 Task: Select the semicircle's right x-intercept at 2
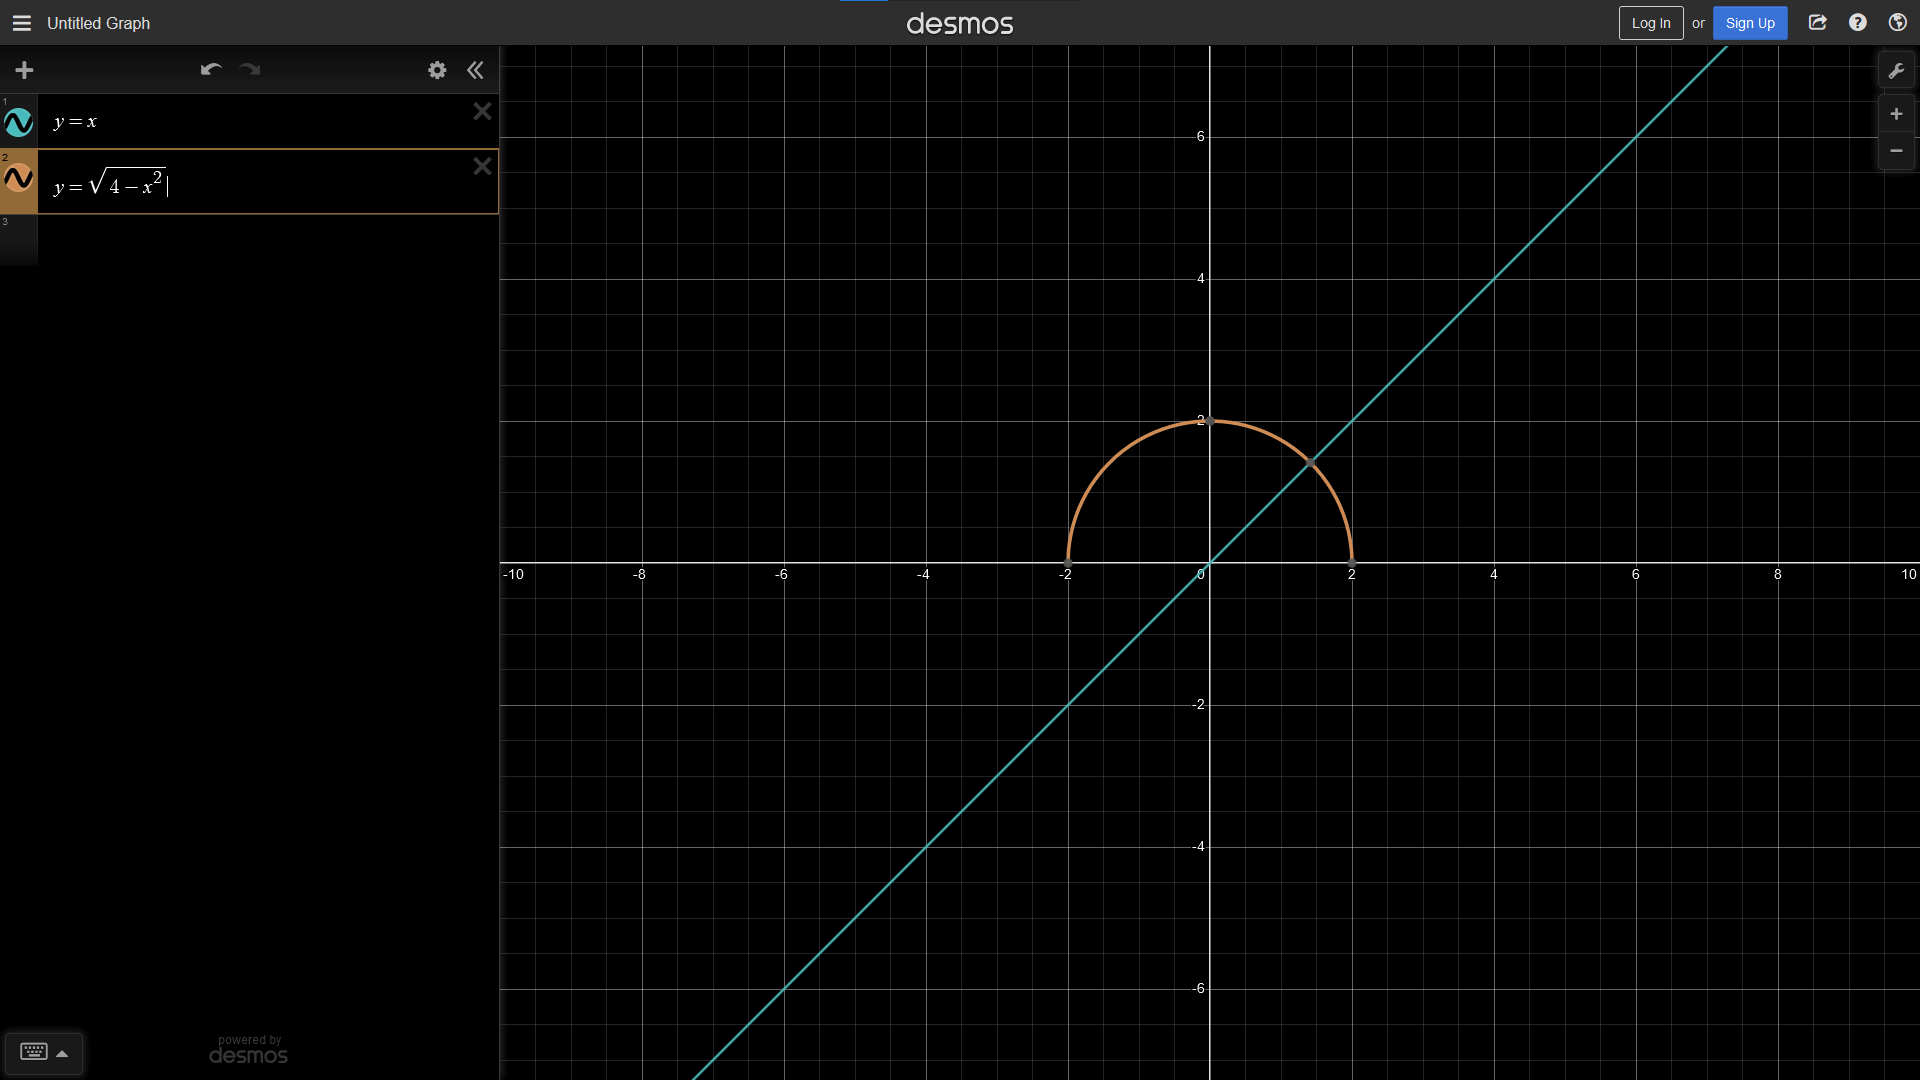click(1352, 563)
